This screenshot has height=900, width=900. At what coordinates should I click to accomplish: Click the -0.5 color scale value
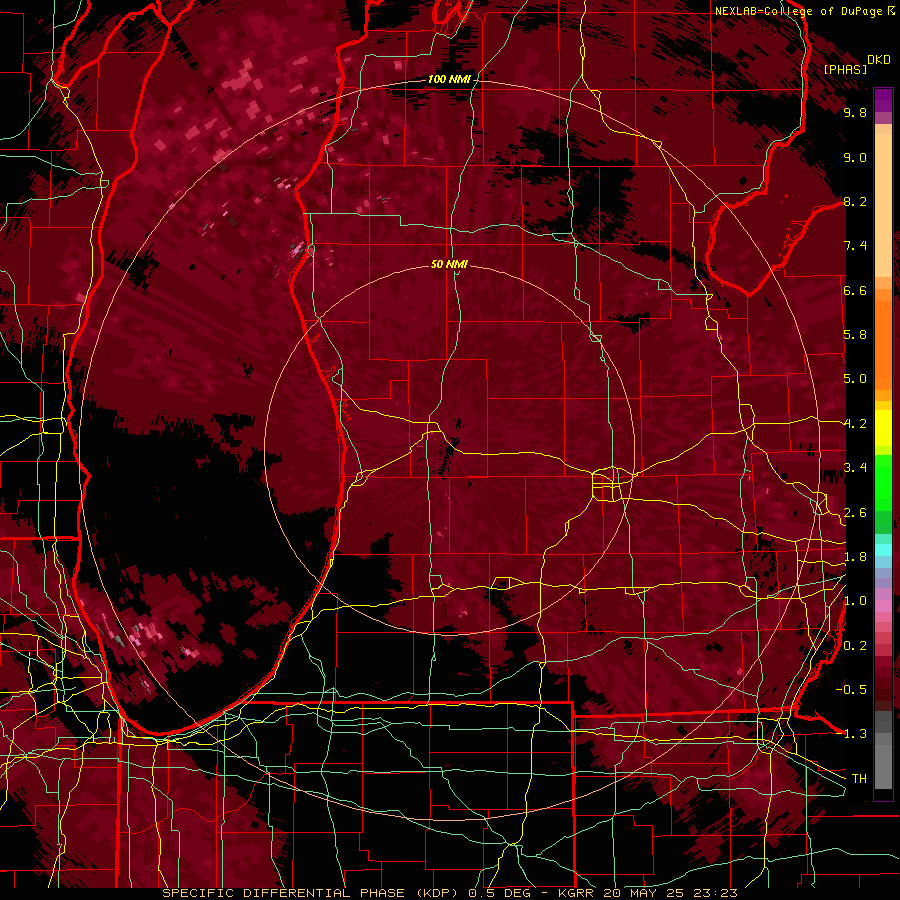851,689
